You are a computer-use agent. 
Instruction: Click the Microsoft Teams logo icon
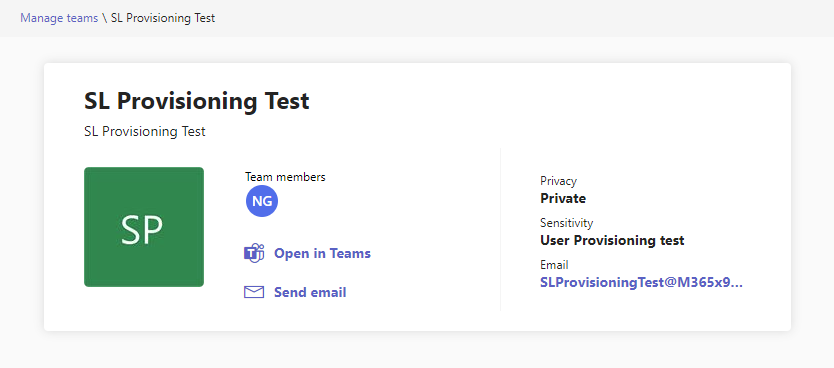pos(254,253)
